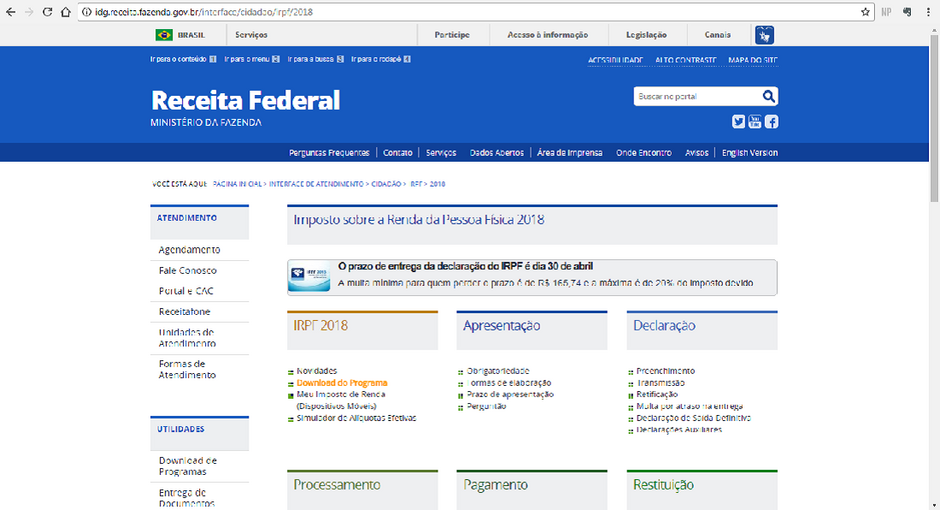Click the Buscar no portal search field

(696, 97)
